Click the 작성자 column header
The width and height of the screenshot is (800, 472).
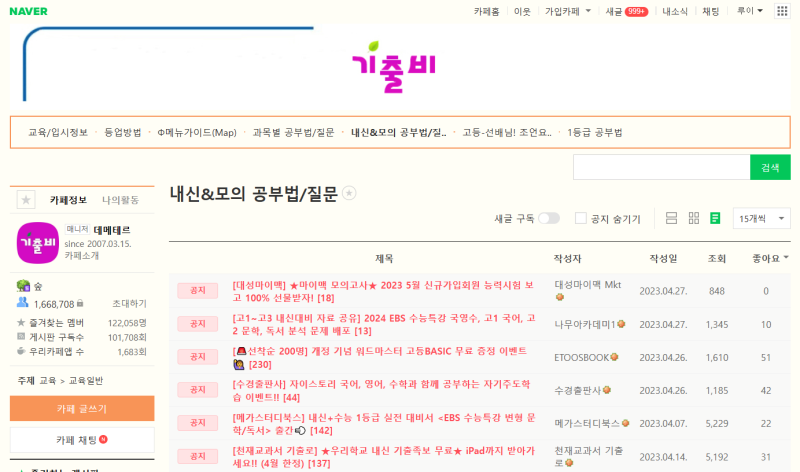coord(567,259)
